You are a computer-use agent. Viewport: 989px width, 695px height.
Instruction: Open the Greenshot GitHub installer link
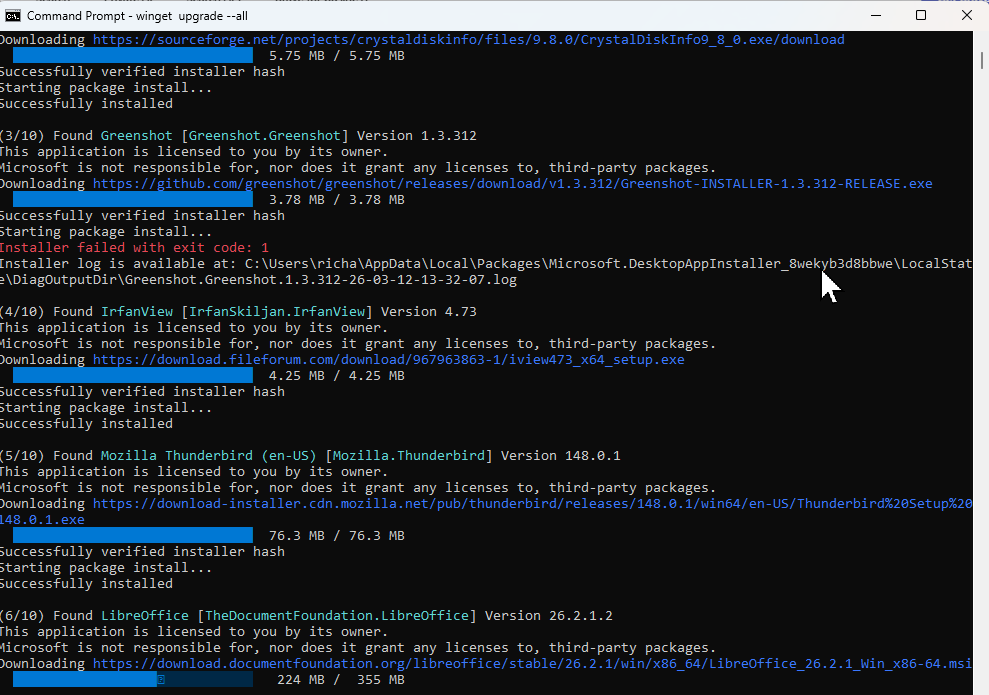tap(513, 184)
